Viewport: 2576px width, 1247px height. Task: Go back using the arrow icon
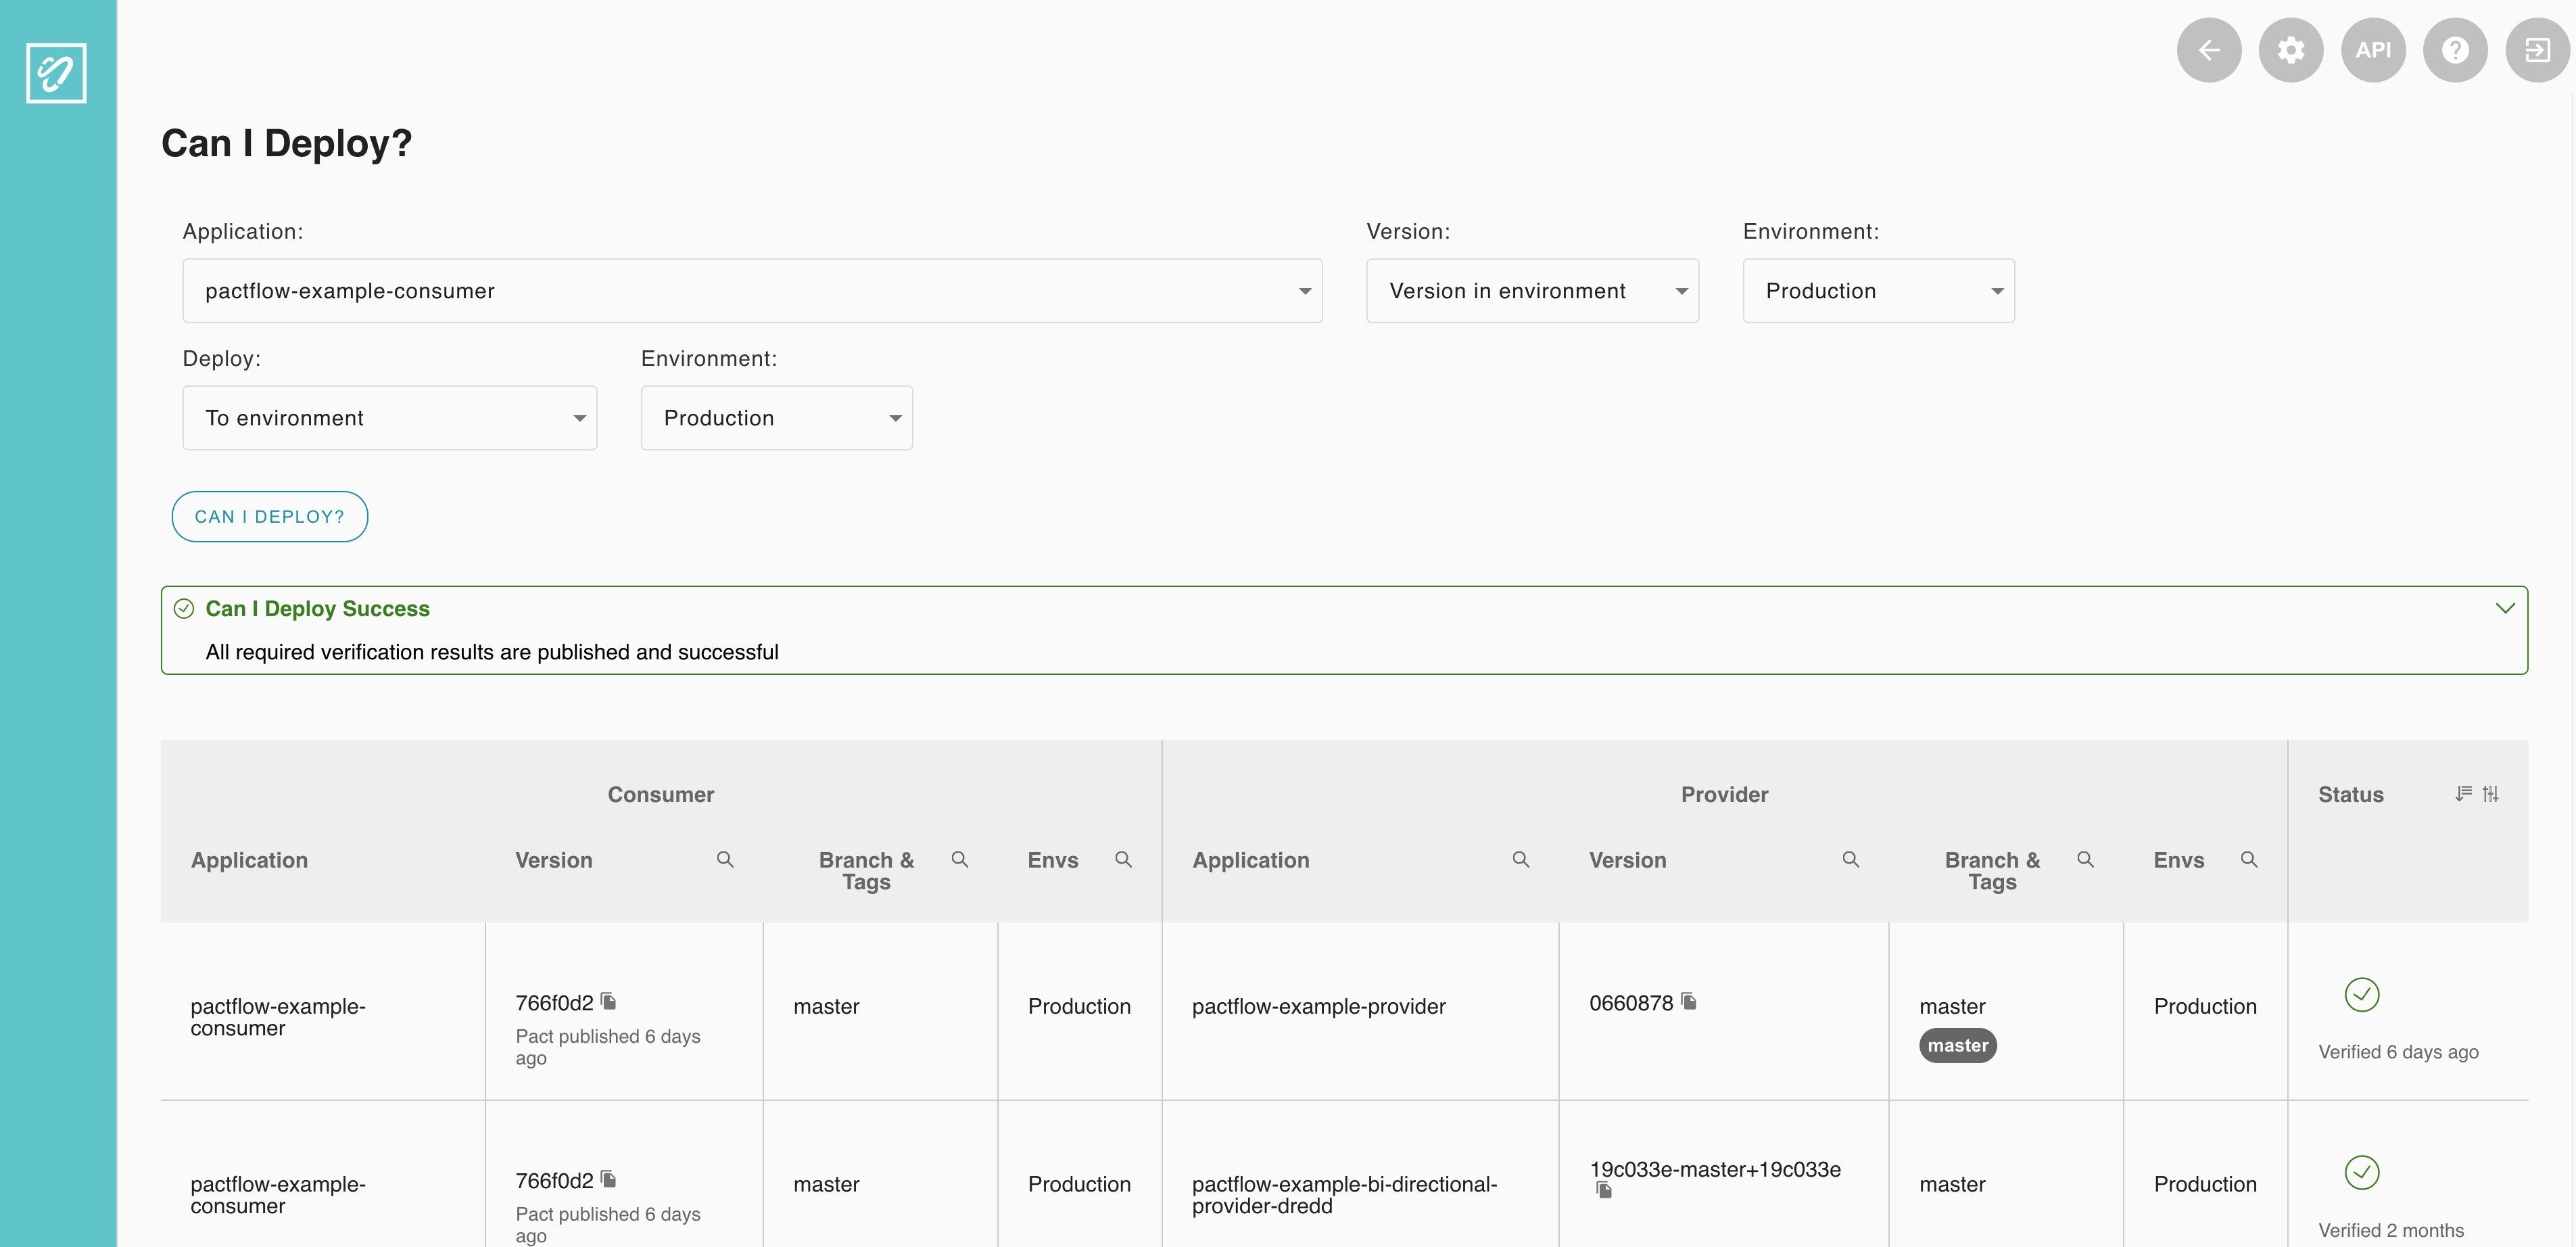coord(2209,50)
